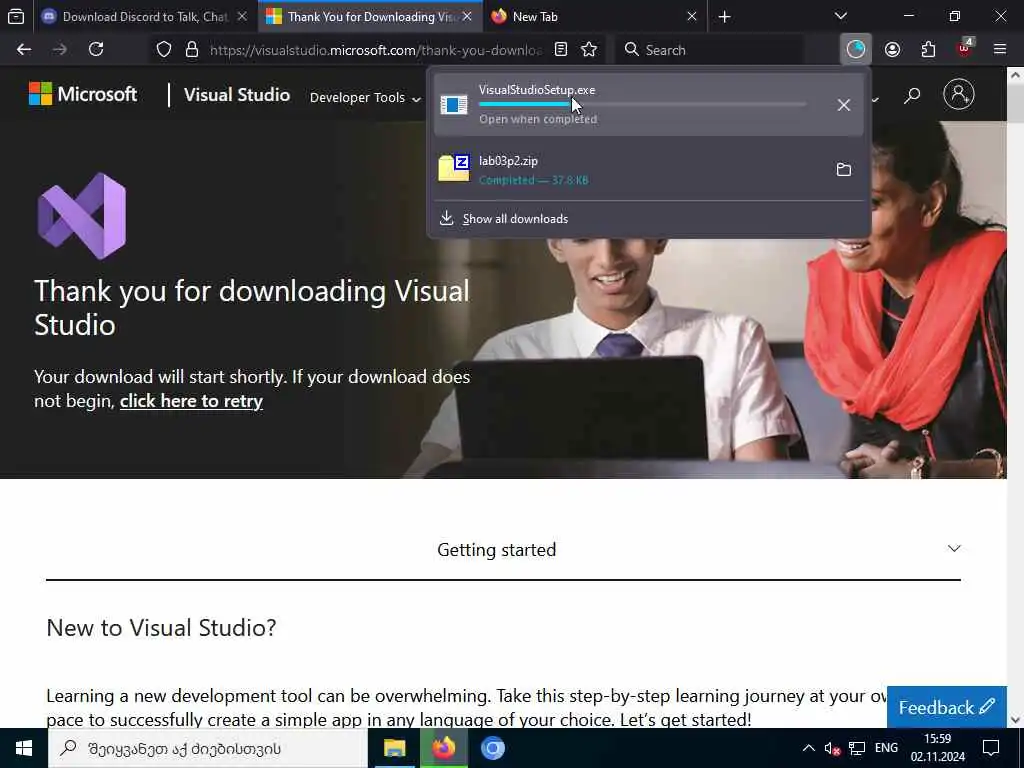Show hidden system tray icons
Screen dimensions: 1024x768
pos(808,748)
